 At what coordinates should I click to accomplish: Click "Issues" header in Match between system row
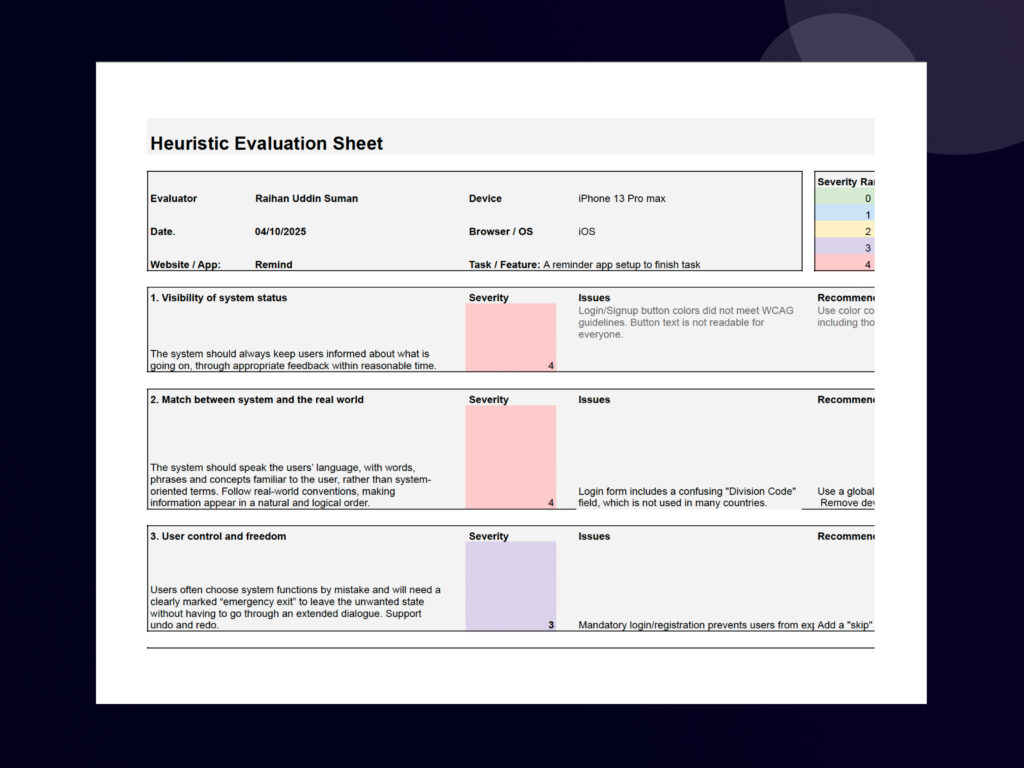click(594, 400)
